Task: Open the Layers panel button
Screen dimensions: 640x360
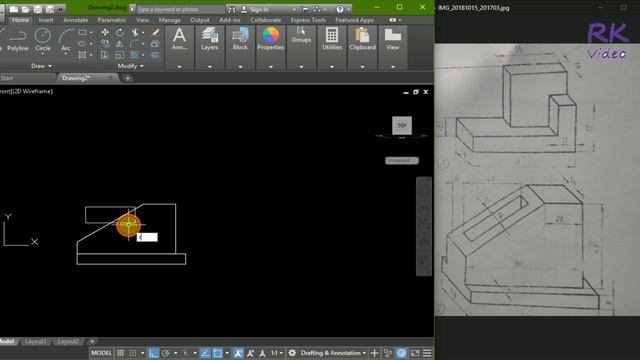Action: [x=209, y=40]
